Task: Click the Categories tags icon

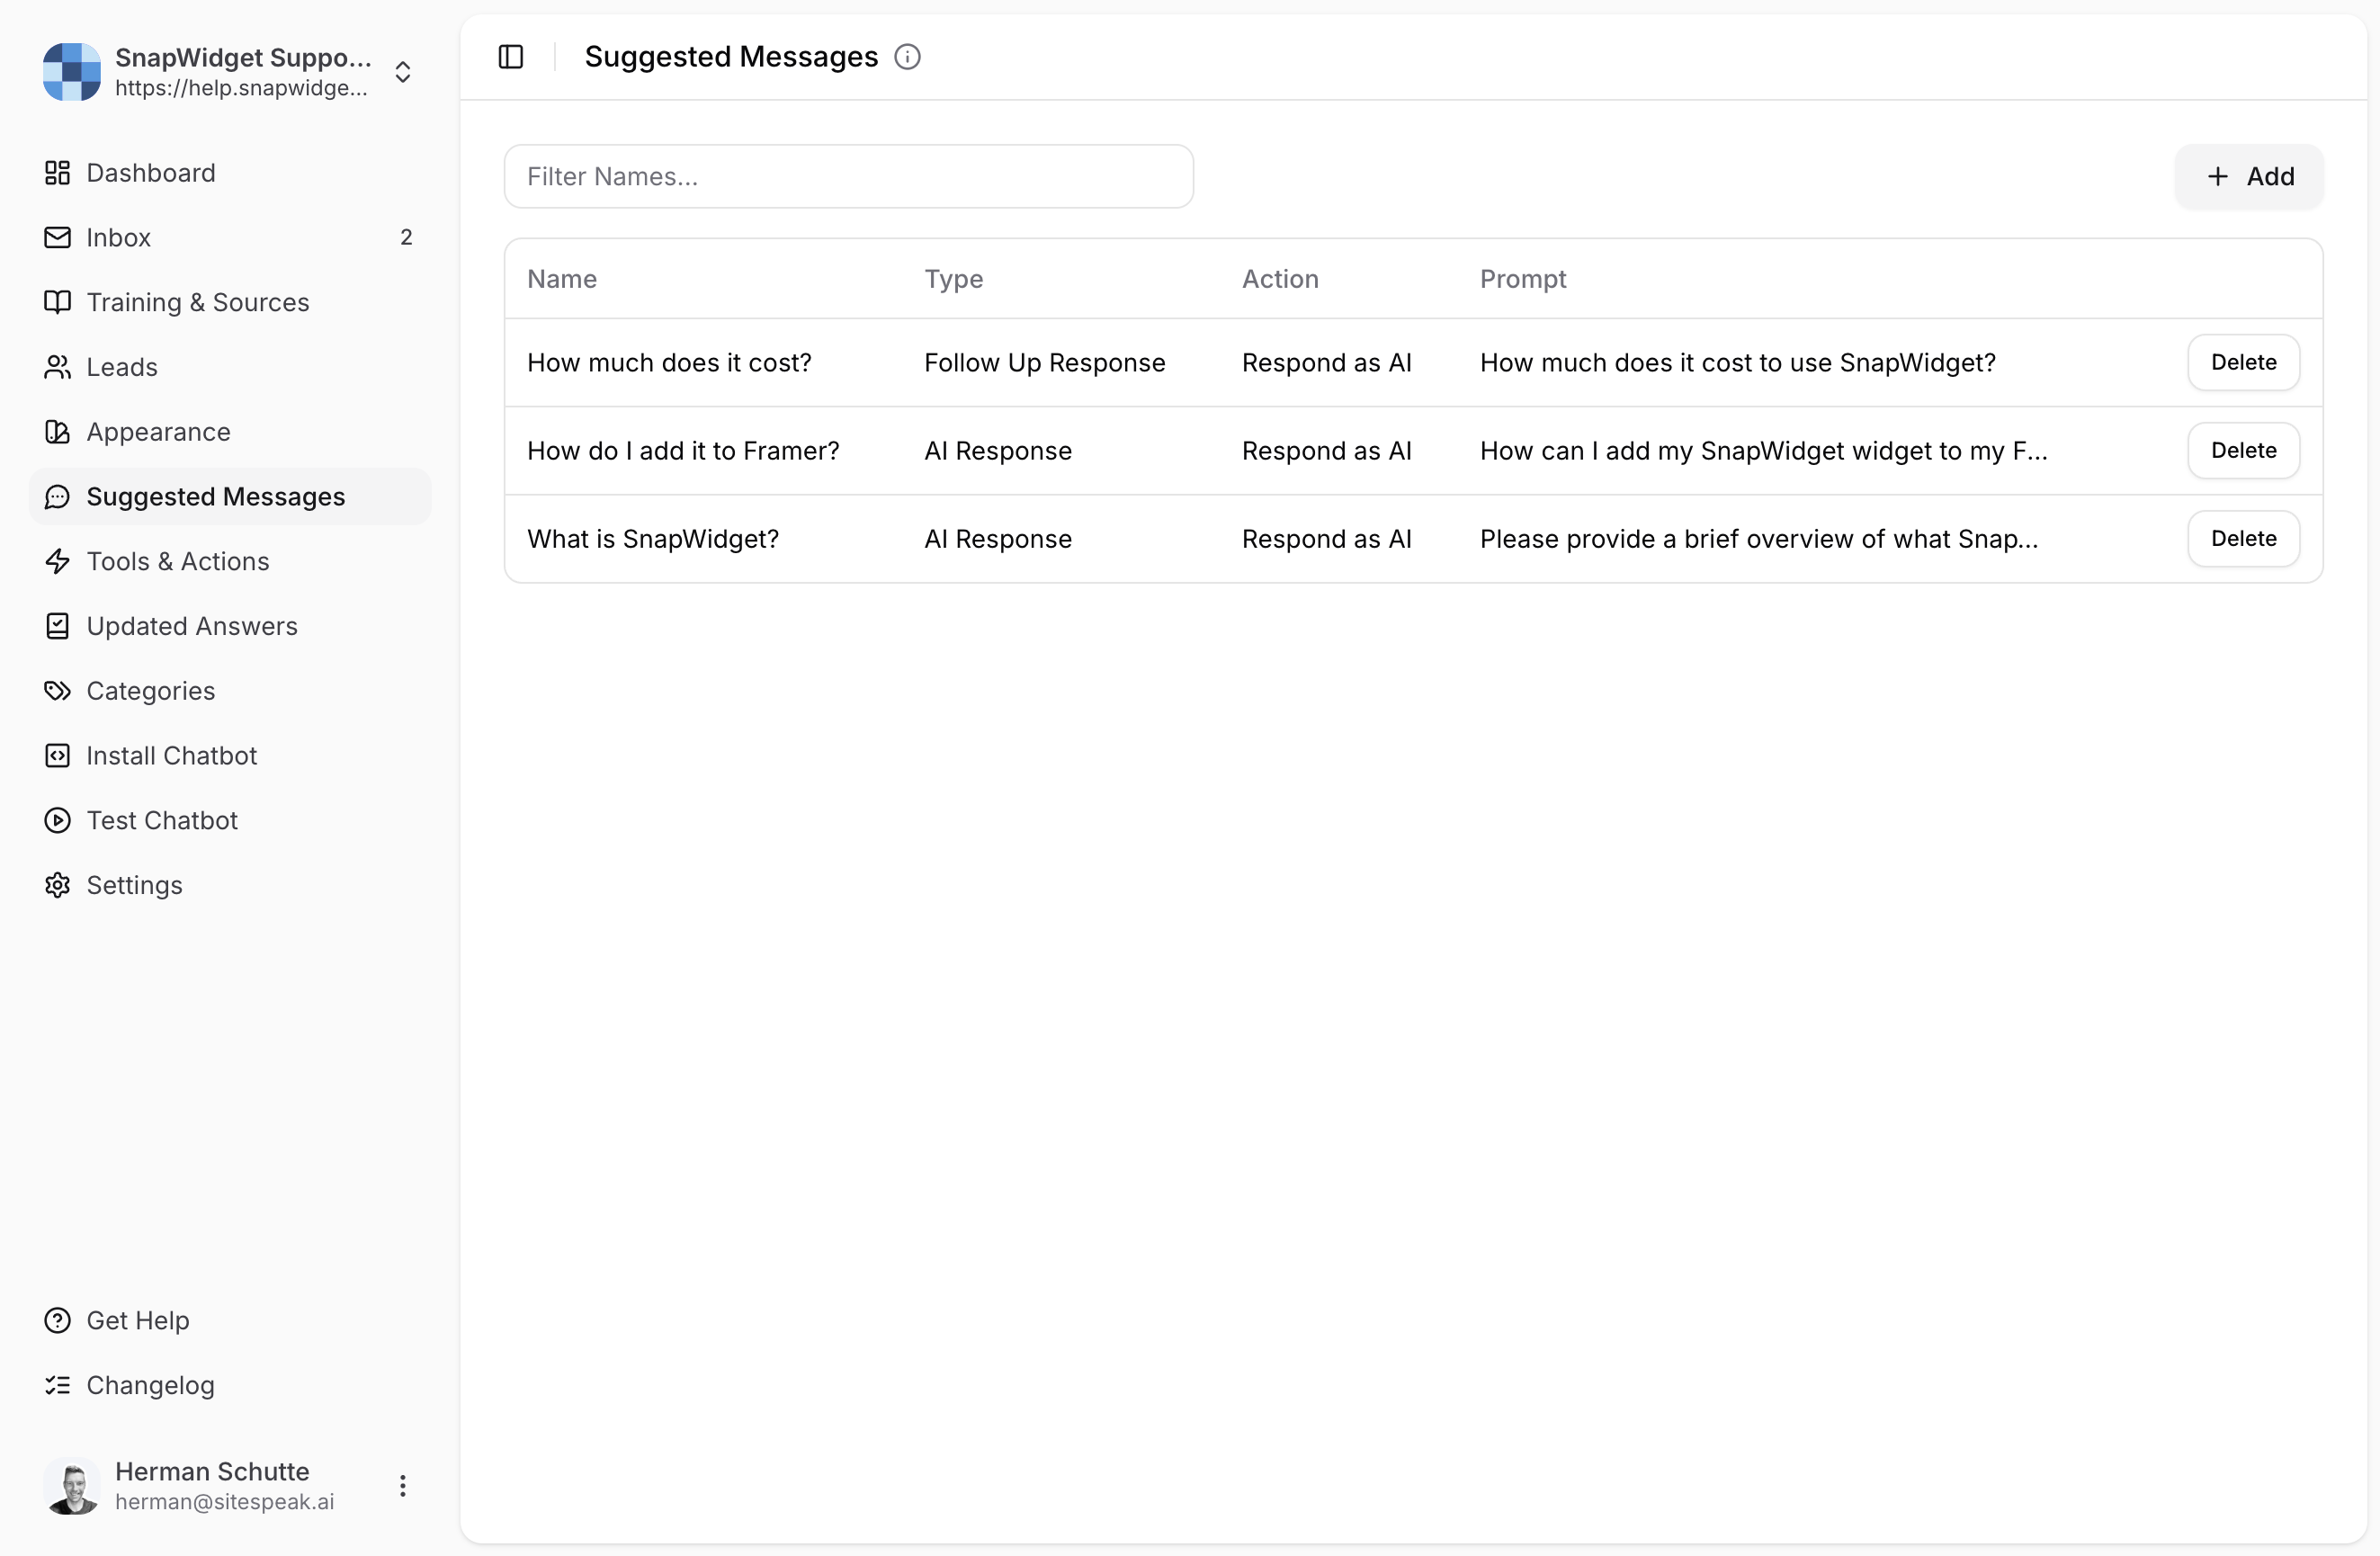Action: (x=57, y=691)
